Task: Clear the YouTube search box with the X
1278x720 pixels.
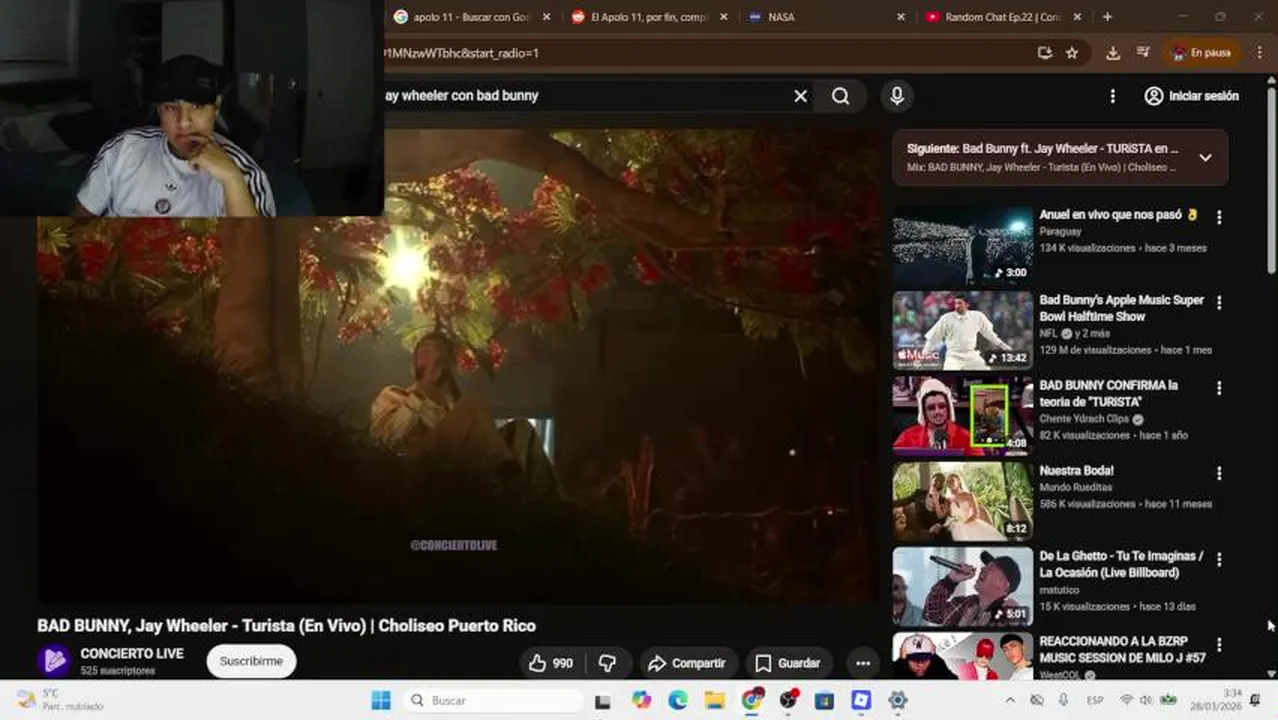Action: [x=800, y=96]
